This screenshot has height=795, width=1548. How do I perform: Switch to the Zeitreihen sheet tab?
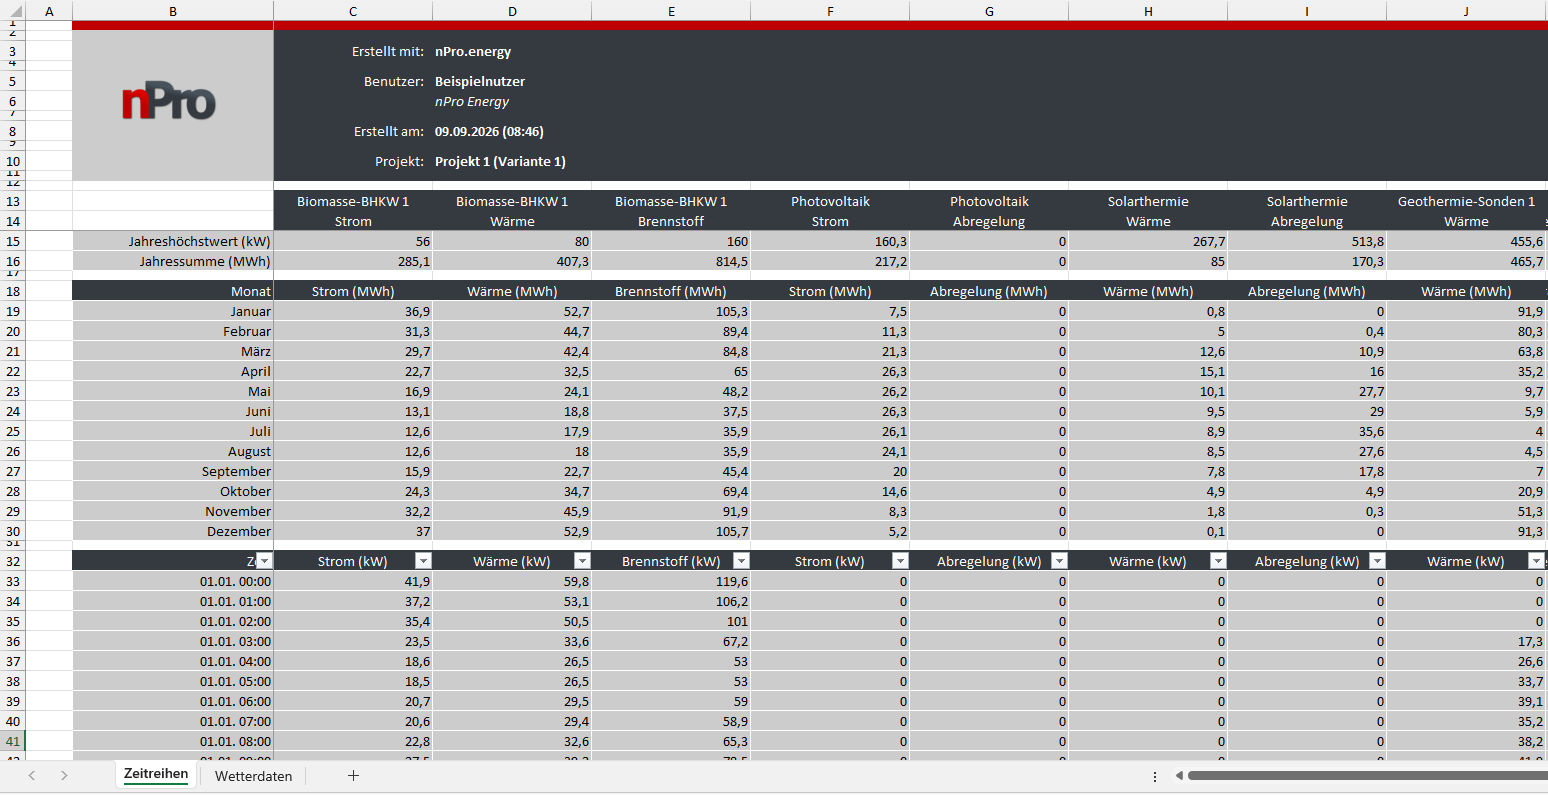click(156, 775)
